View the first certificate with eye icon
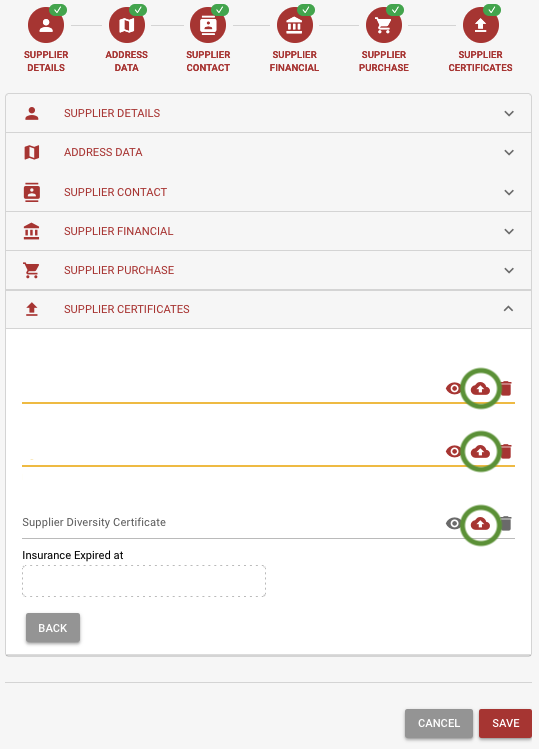 pos(453,388)
